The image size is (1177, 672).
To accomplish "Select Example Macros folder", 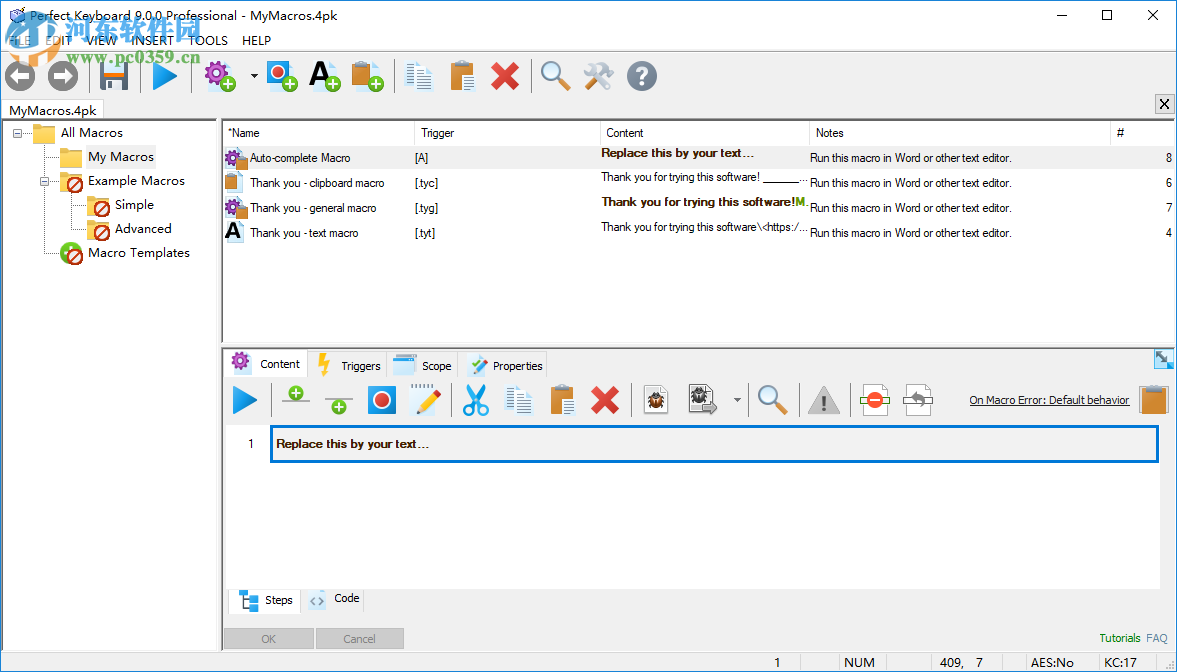I will [x=136, y=181].
